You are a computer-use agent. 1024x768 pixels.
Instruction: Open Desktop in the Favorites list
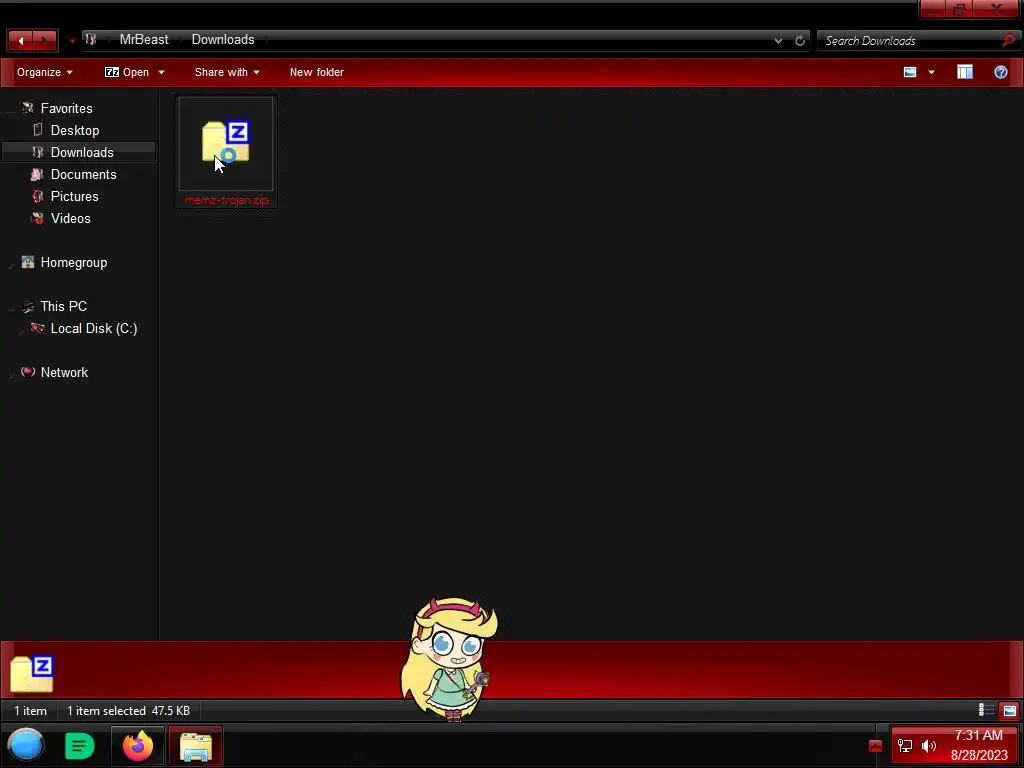74,131
